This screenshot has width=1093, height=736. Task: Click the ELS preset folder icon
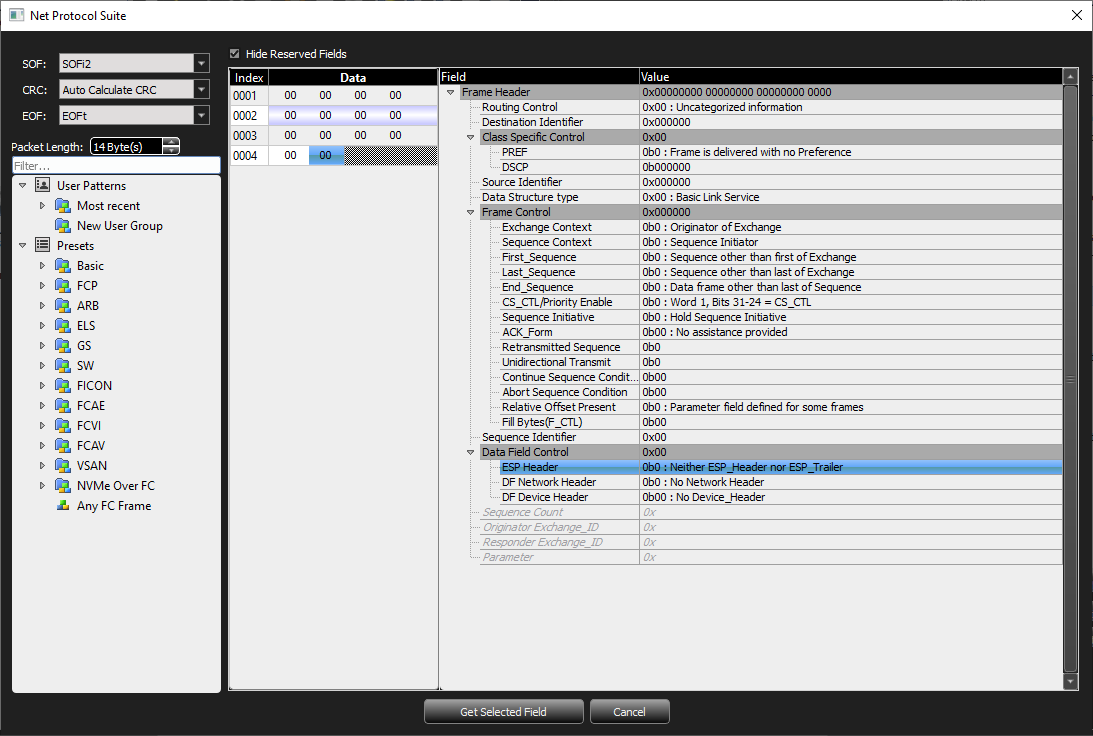(x=63, y=325)
